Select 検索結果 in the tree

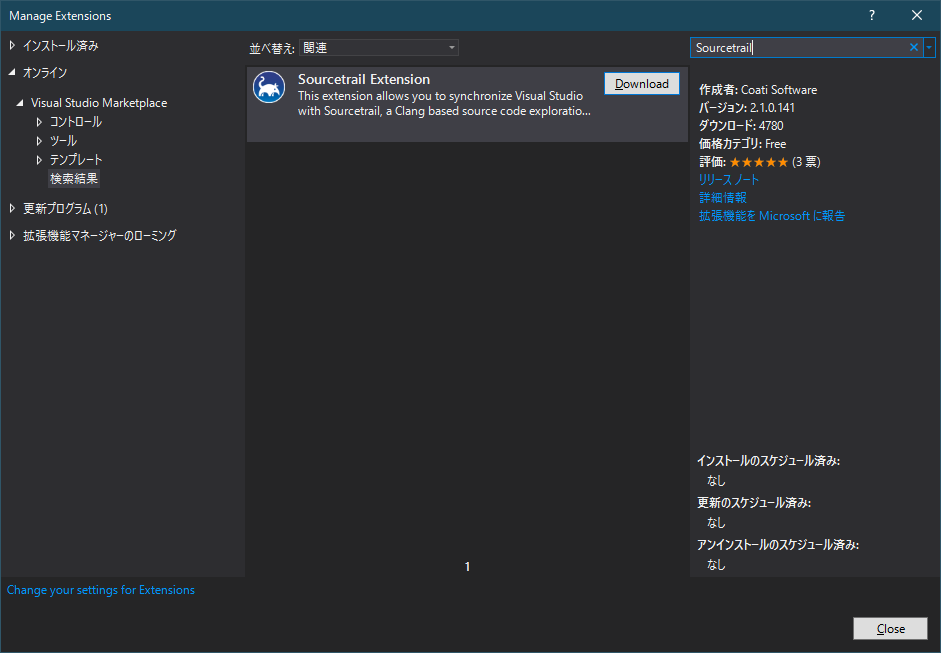[x=74, y=178]
